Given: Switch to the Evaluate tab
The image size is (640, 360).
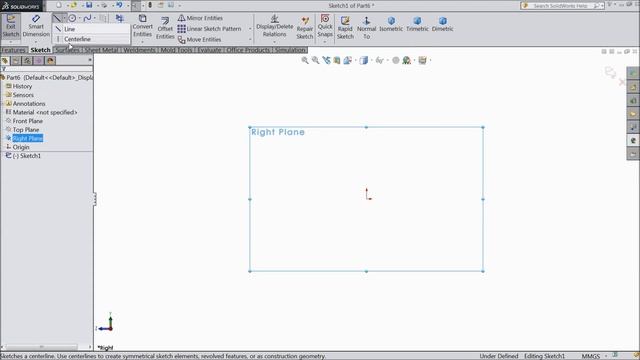Looking at the screenshot, I should (209, 50).
